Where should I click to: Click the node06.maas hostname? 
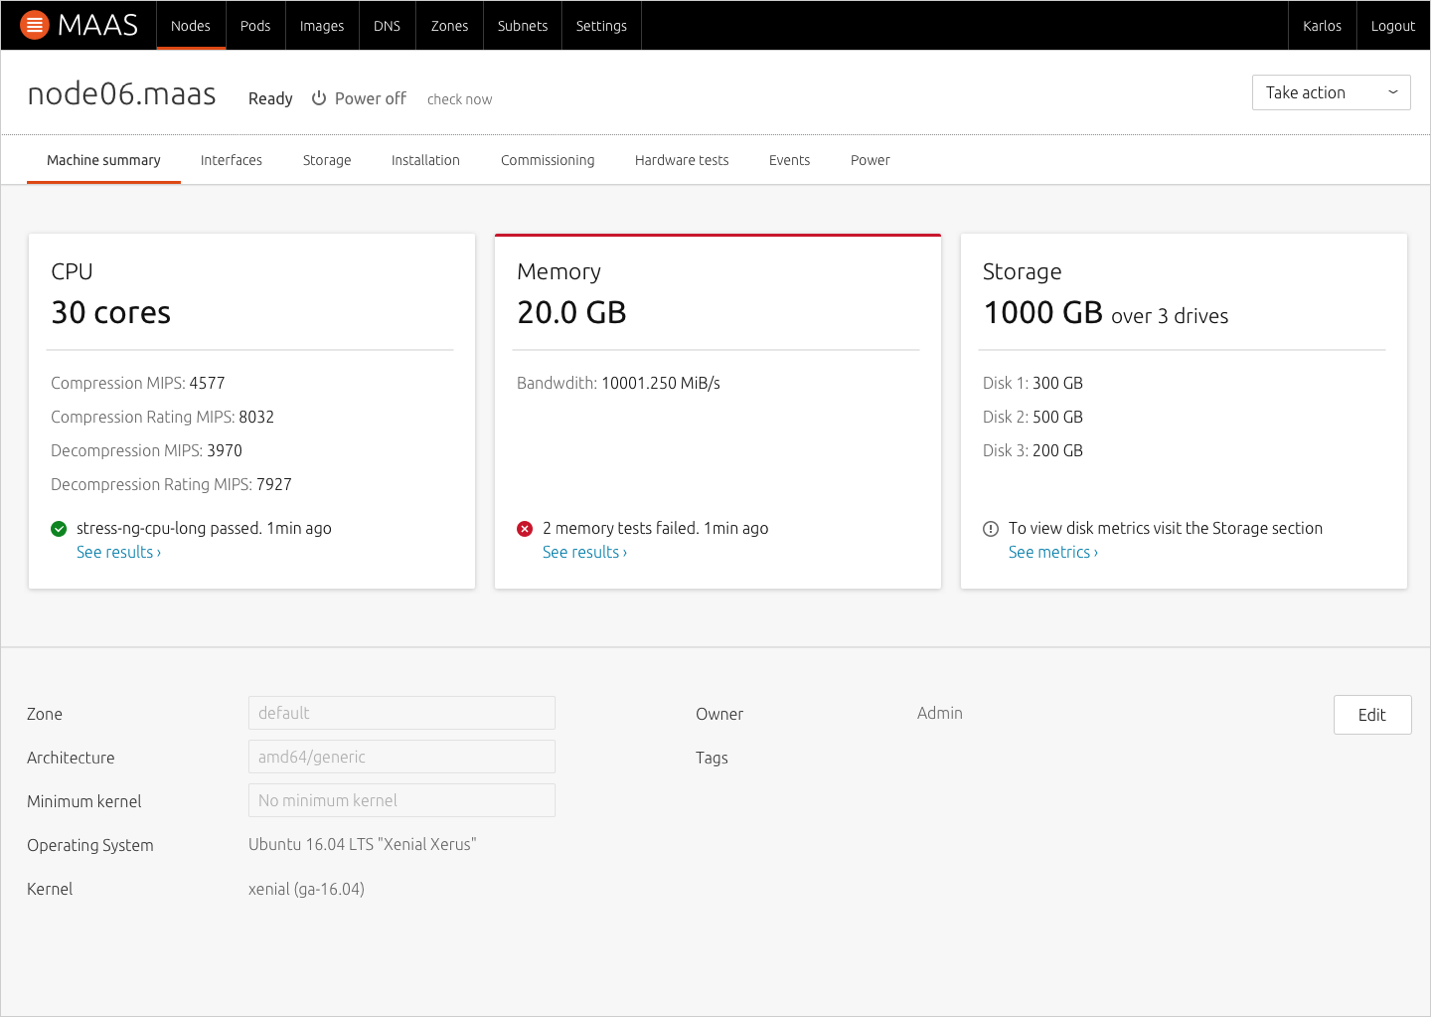[122, 93]
